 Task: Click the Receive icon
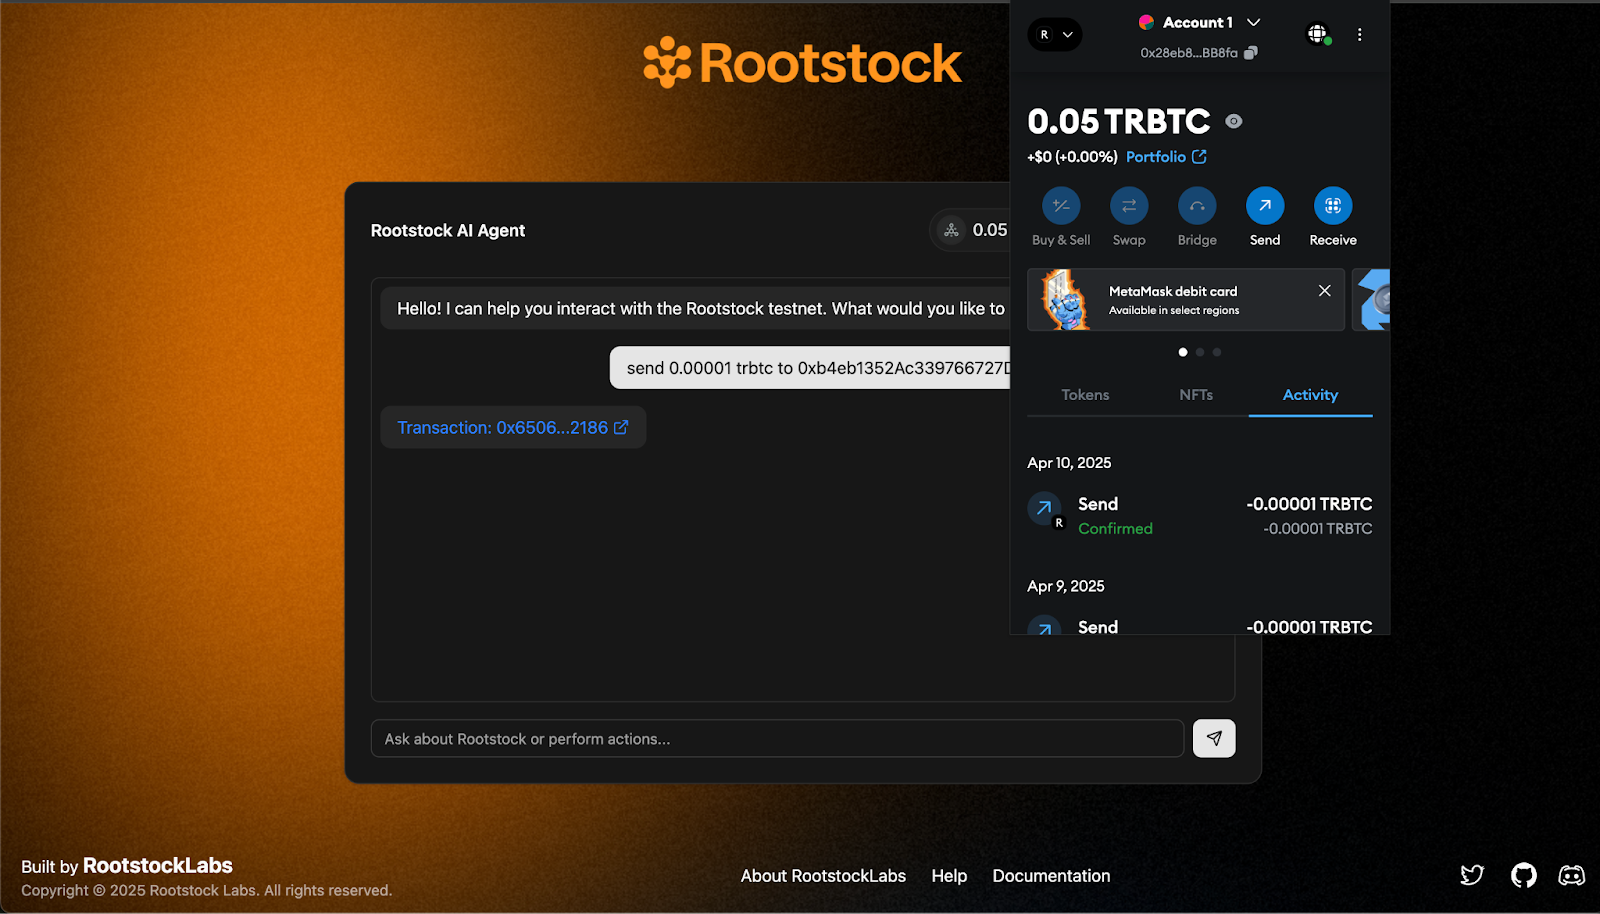tap(1332, 207)
